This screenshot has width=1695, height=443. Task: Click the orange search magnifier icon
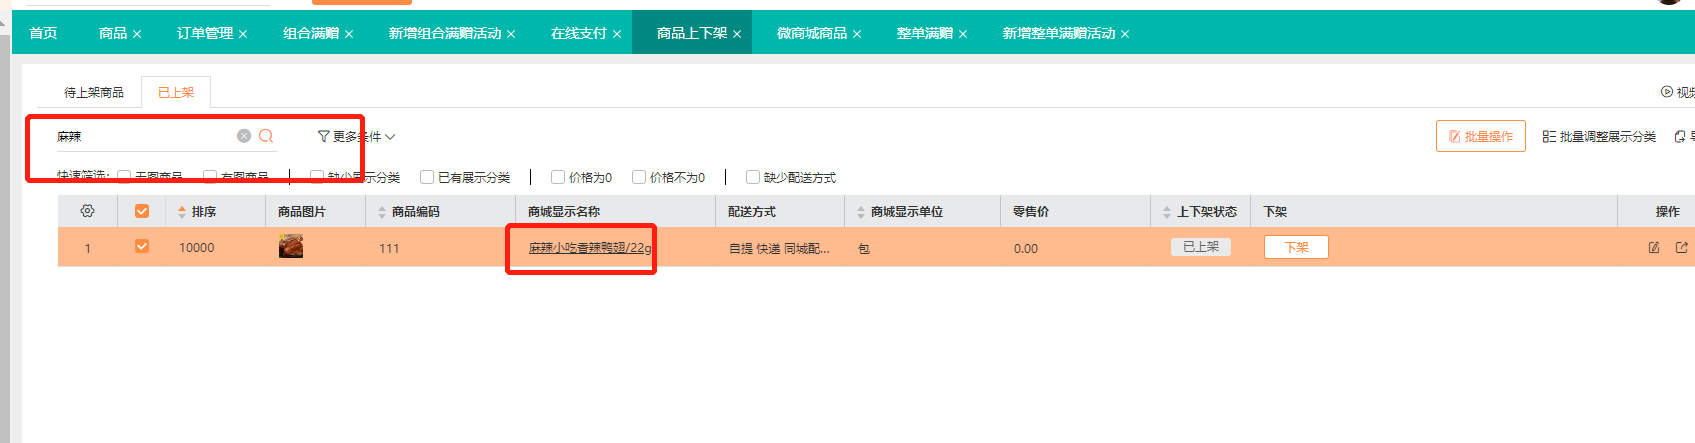click(266, 136)
